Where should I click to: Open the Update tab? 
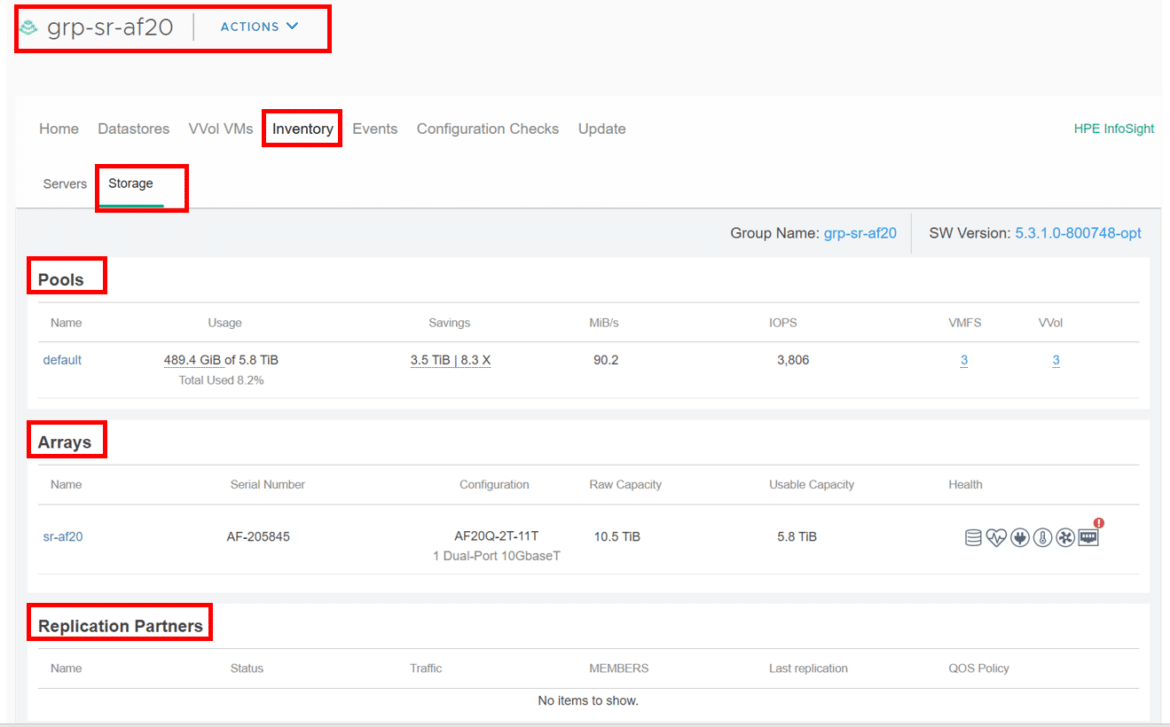[x=601, y=128]
